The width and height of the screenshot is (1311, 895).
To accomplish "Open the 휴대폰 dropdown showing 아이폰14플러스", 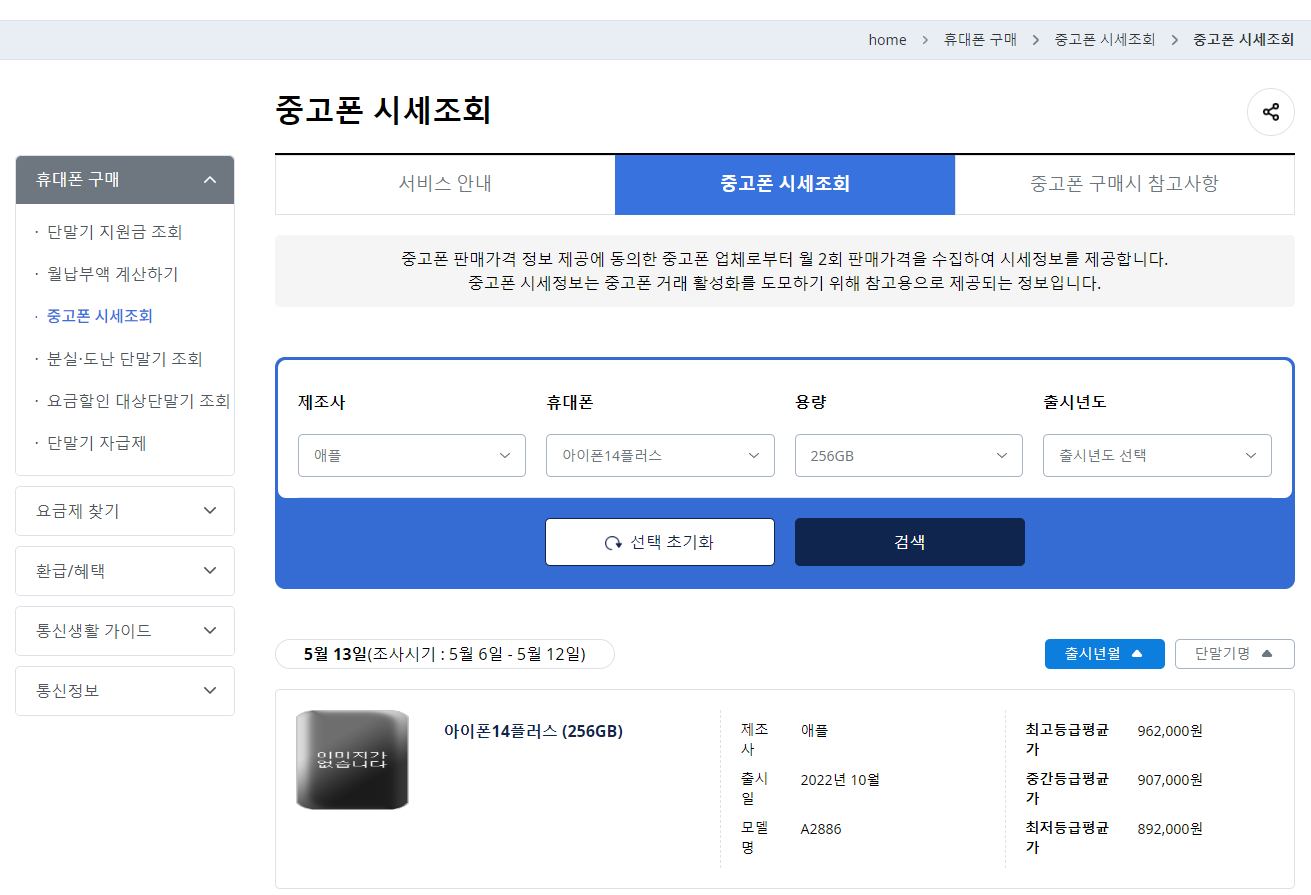I will tap(660, 455).
